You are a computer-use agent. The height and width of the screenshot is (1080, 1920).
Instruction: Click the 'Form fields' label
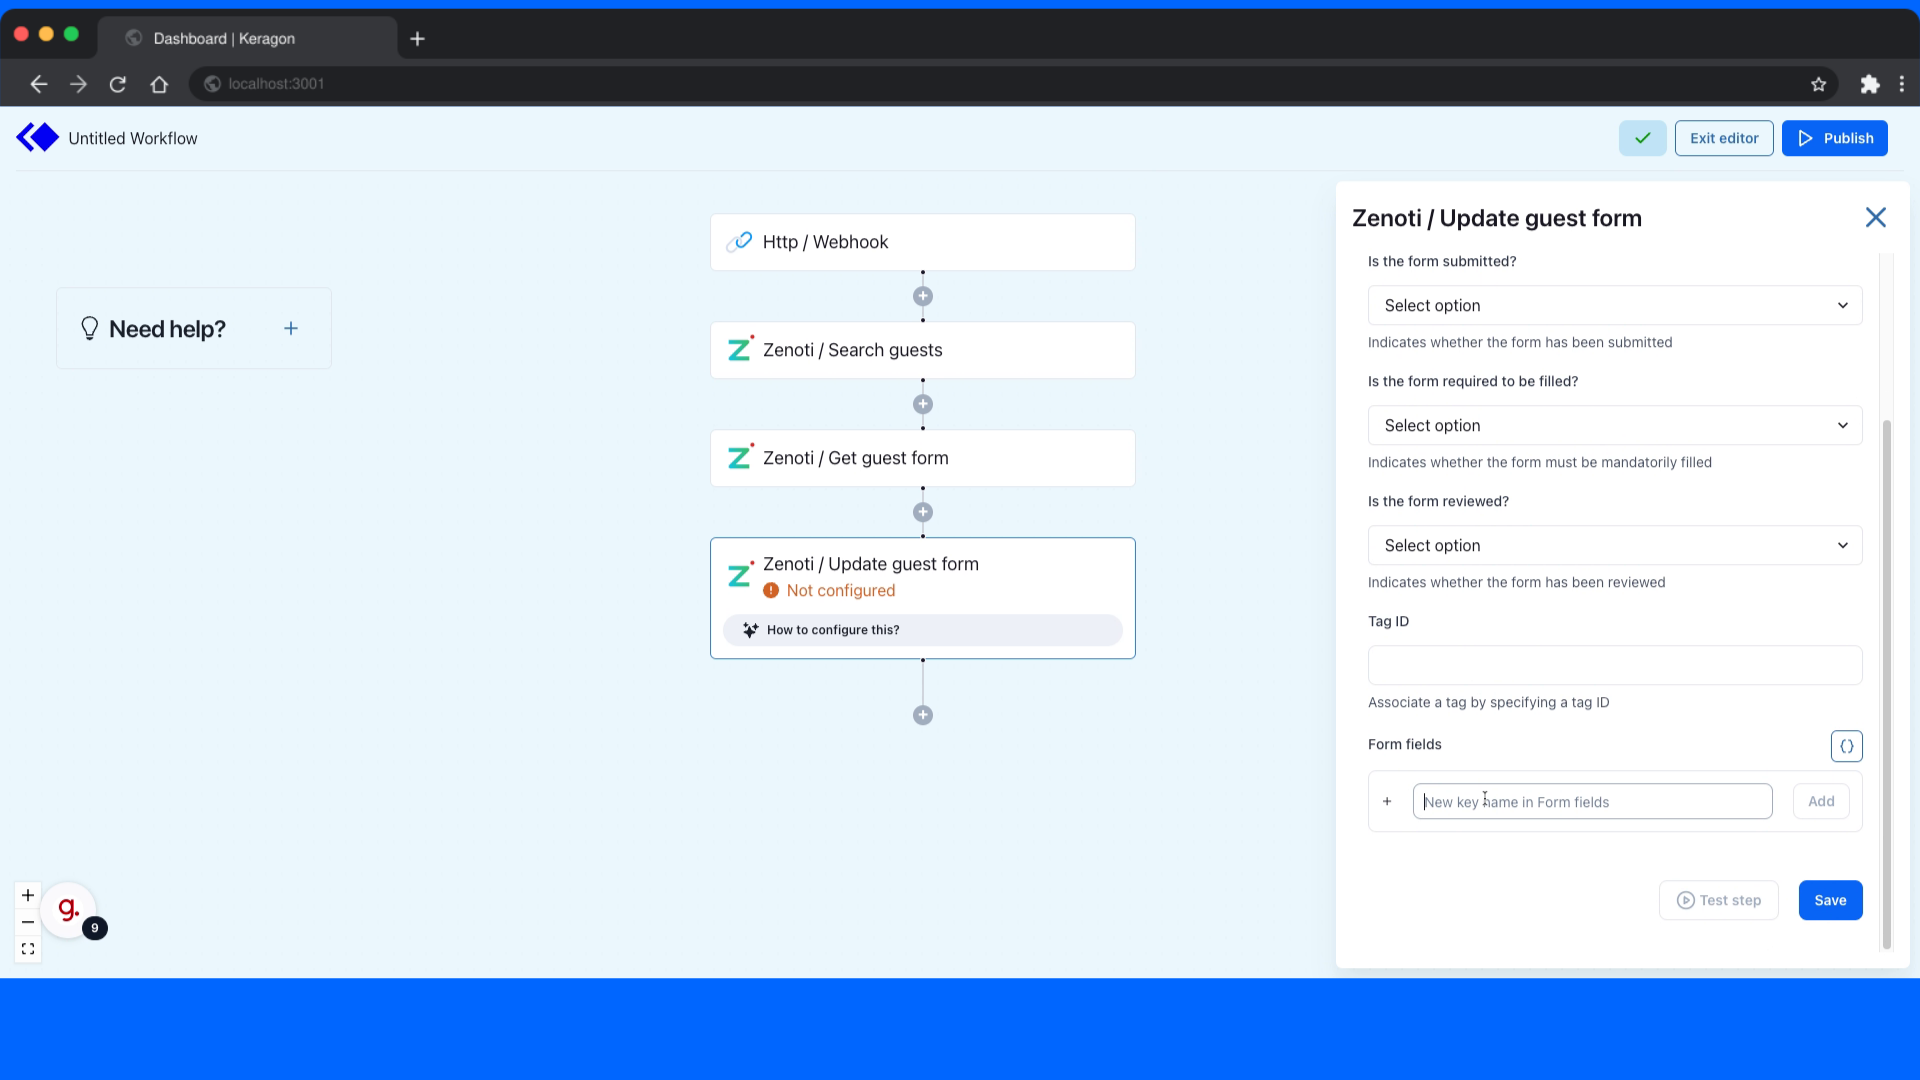pyautogui.click(x=1404, y=744)
